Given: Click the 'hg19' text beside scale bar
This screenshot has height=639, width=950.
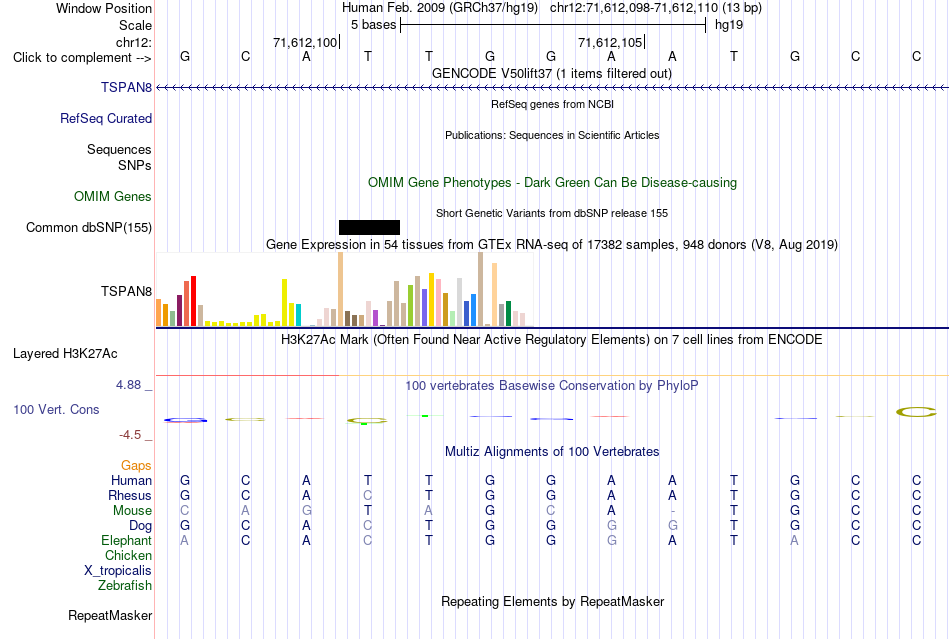Looking at the screenshot, I should [x=729, y=25].
